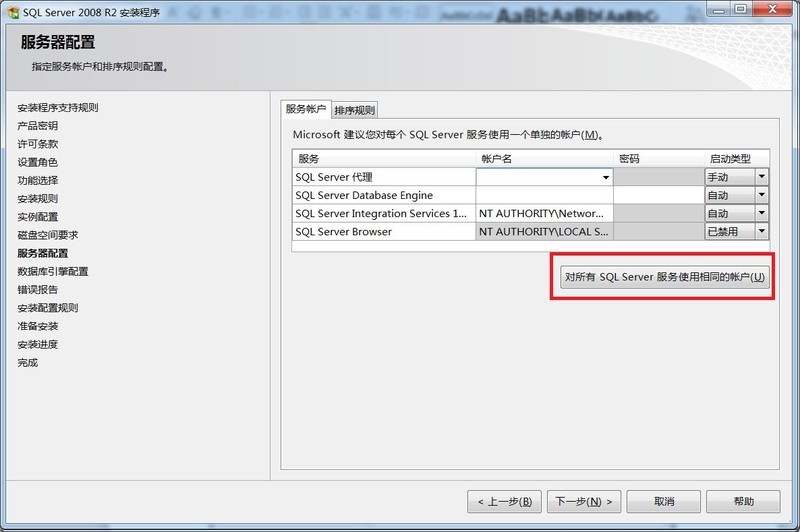The image size is (800, 532).
Task: Close the SQL Server setup window
Action: (x=773, y=9)
